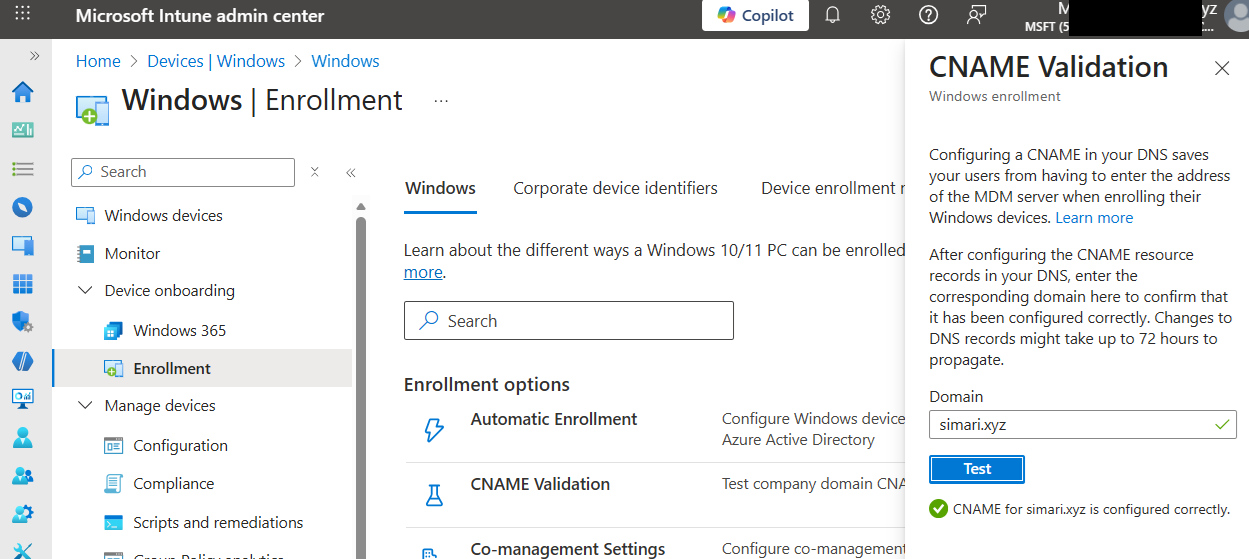This screenshot has width=1249, height=559.
Task: Open Devices in the nav rail
Action: coord(22,245)
